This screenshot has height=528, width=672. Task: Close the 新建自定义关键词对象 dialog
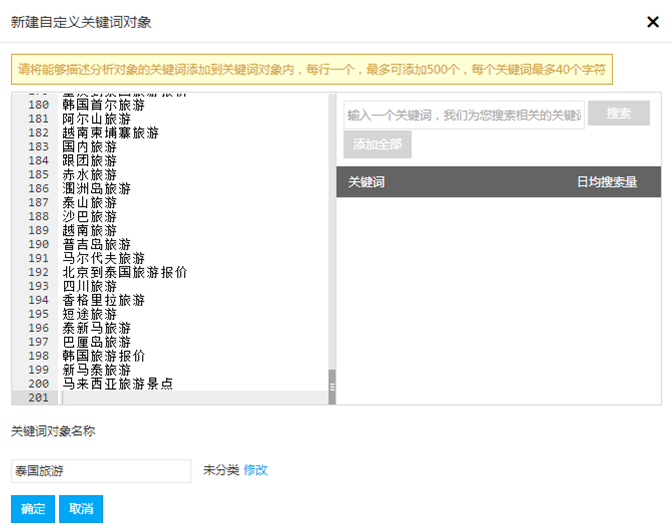tap(653, 21)
